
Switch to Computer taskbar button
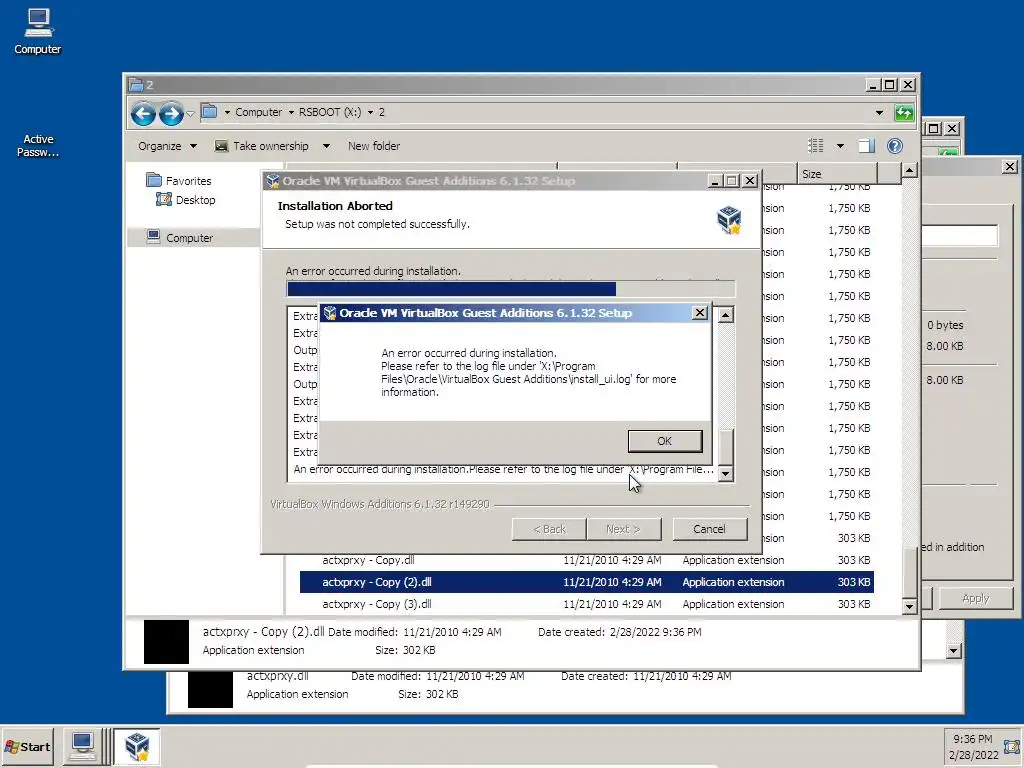tap(82, 746)
